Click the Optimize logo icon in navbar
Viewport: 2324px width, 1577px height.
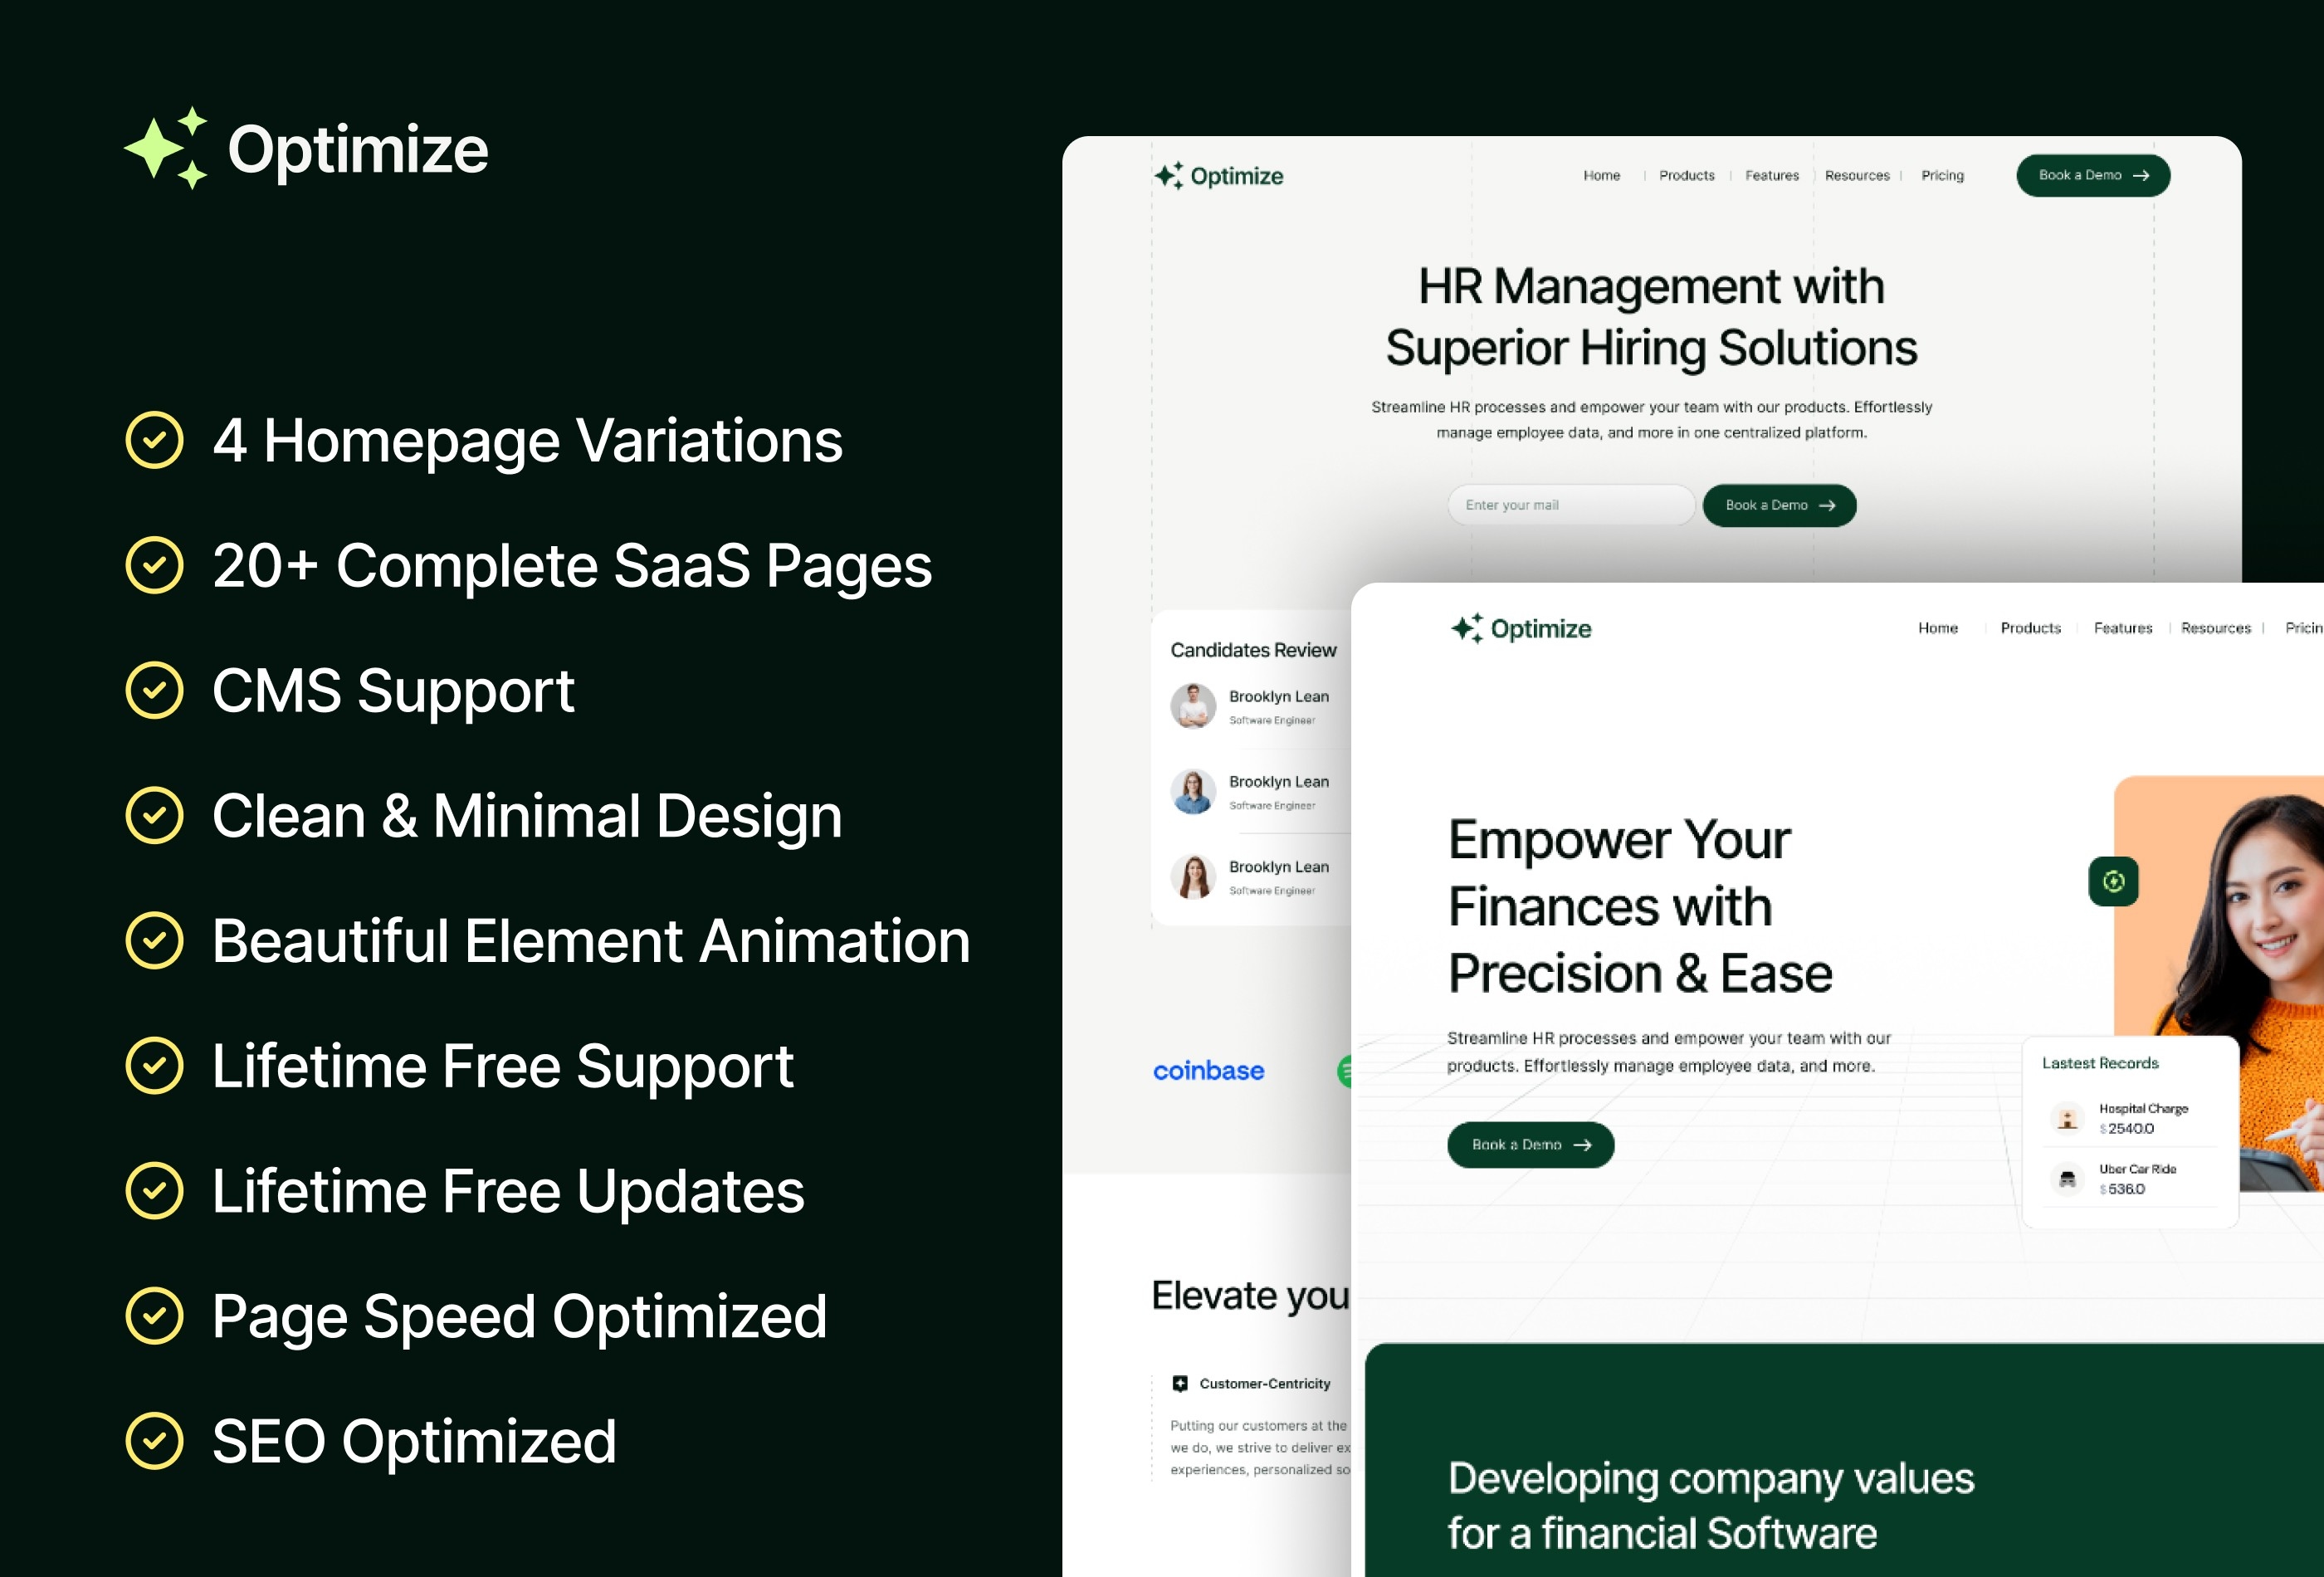[1168, 174]
